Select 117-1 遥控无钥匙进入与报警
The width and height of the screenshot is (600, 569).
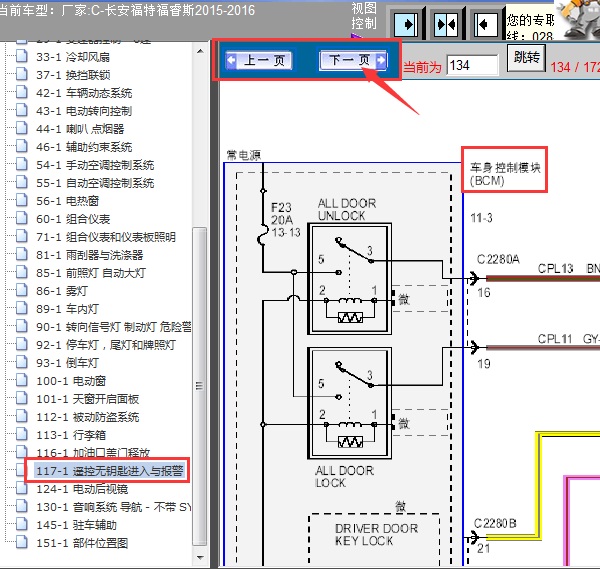click(110, 471)
